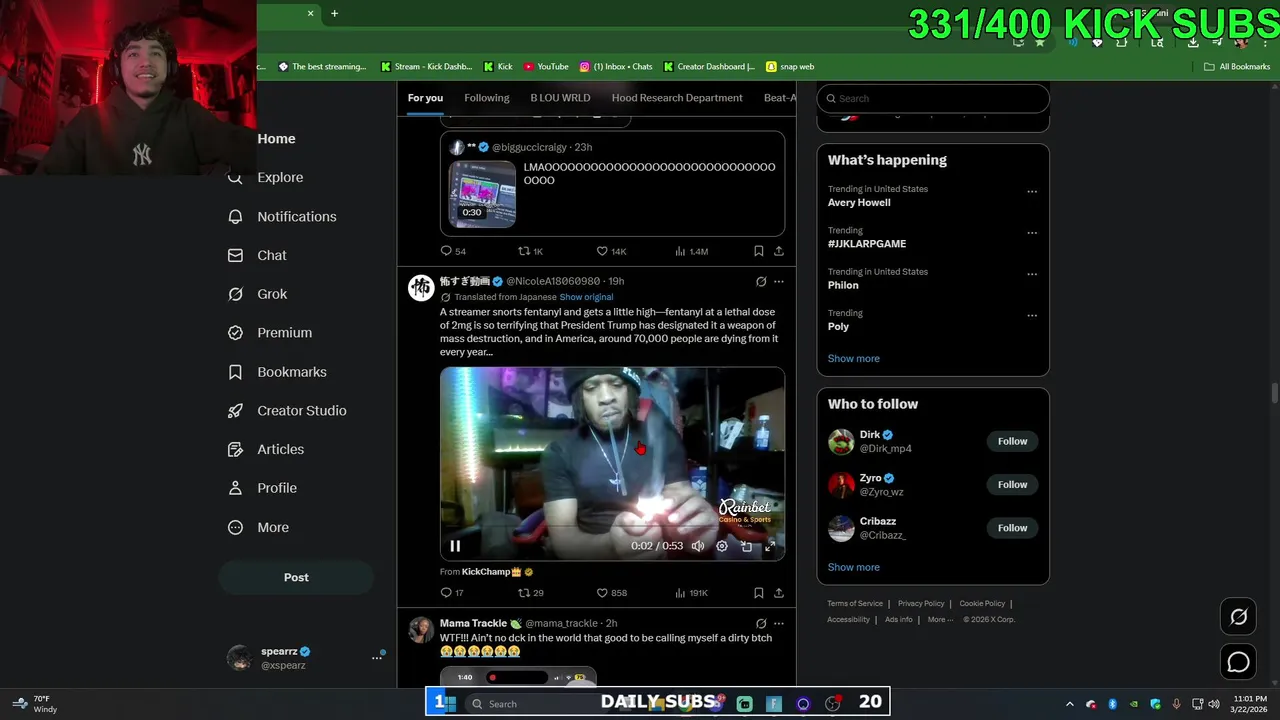Screen dimensions: 1280x720
Task: Show hidden system tray icons
Action: pyautogui.click(x=1069, y=704)
